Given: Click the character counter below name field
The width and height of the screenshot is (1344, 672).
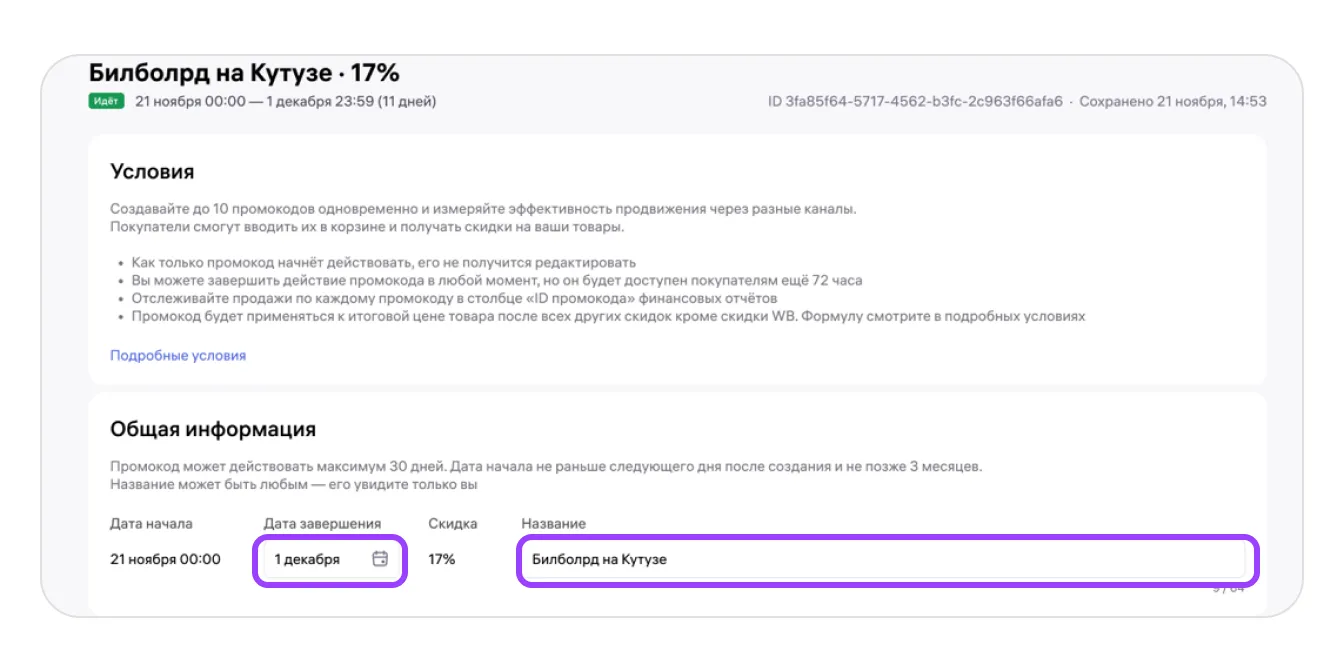Looking at the screenshot, I should pos(1228,590).
